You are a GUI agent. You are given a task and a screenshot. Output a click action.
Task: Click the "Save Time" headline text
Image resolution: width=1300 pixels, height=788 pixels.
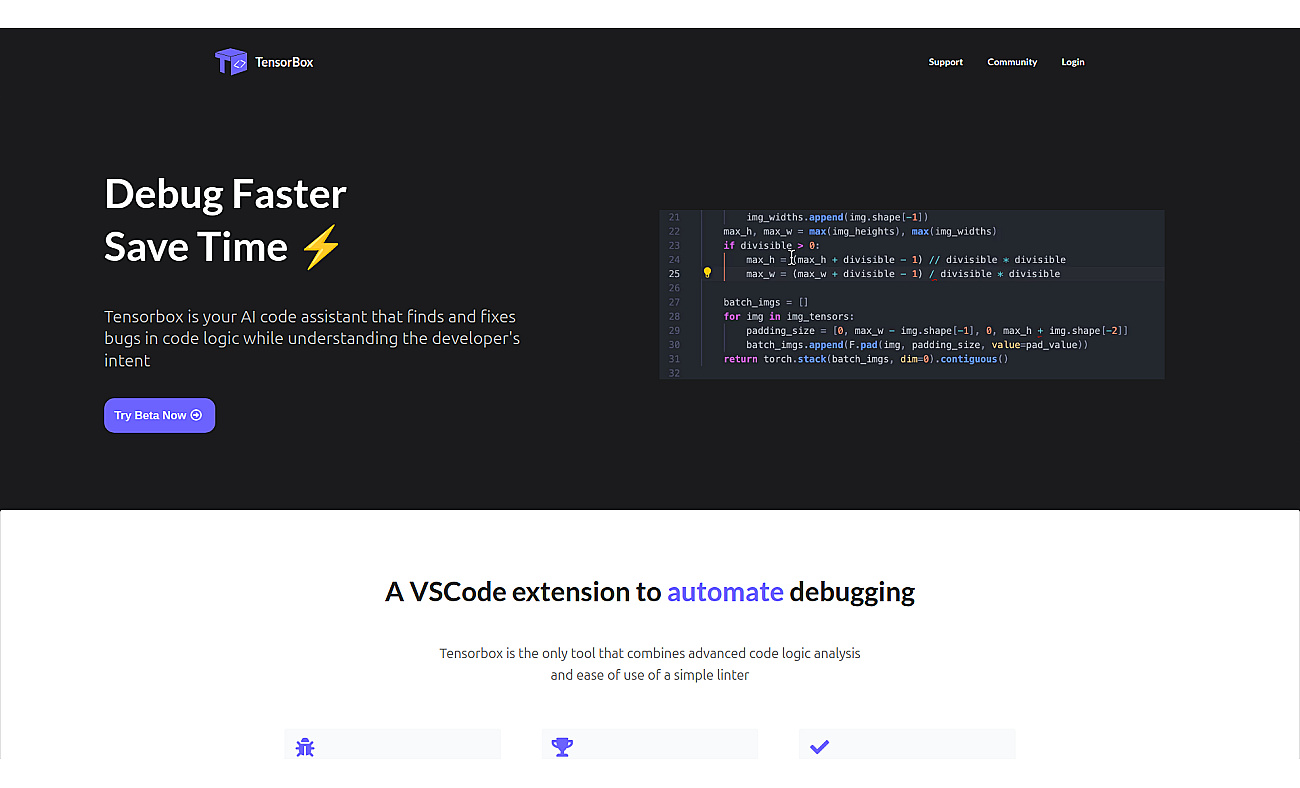click(x=196, y=247)
